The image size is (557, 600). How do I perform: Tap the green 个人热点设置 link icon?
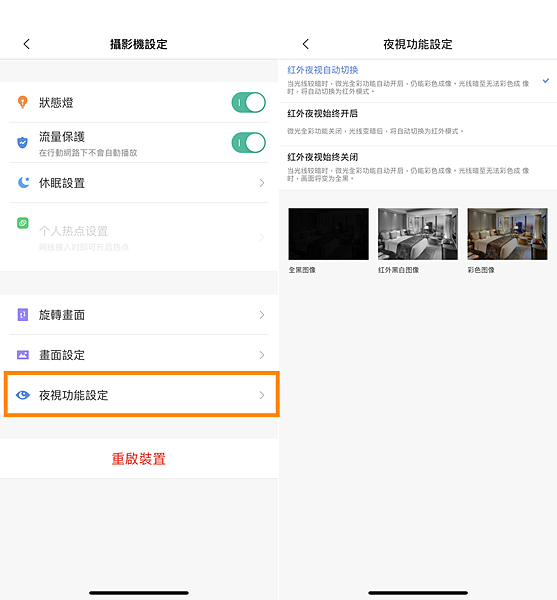[23, 223]
